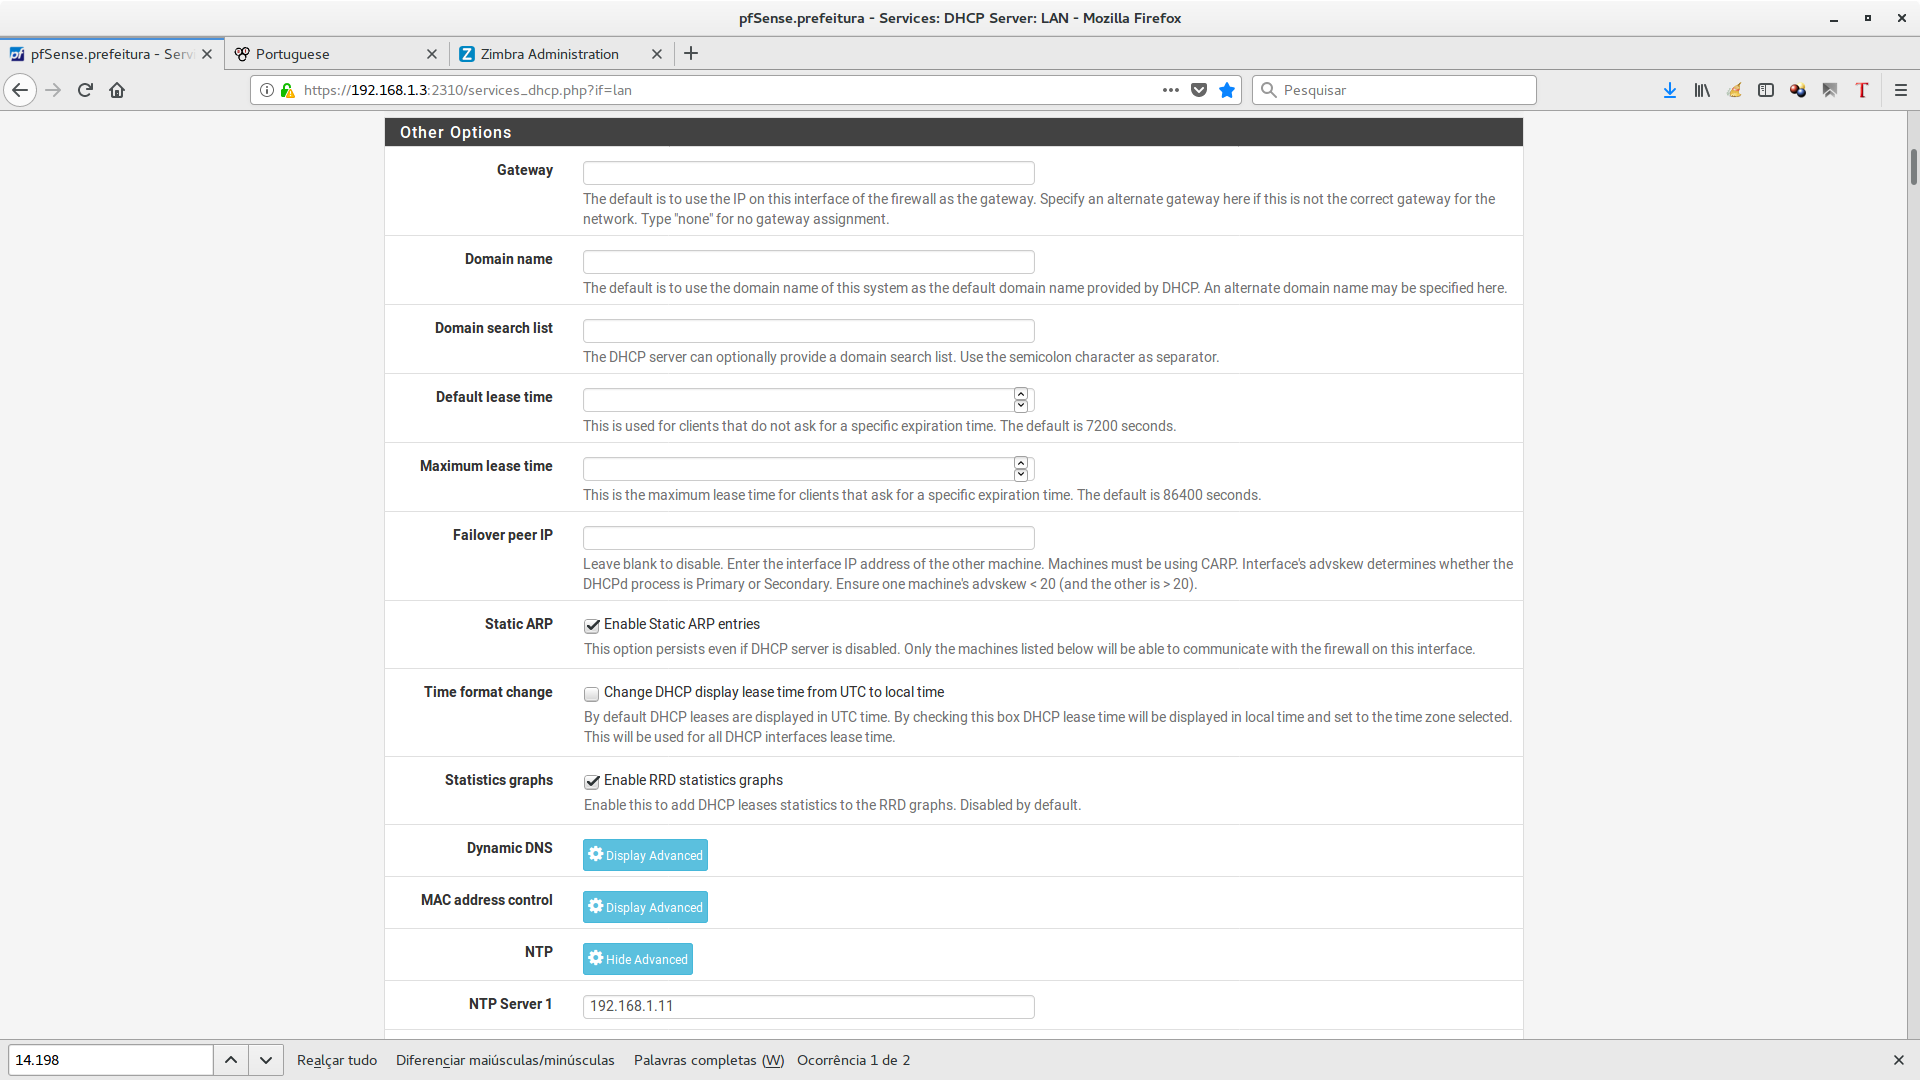
Task: Click the Domain search list field
Action: point(808,331)
